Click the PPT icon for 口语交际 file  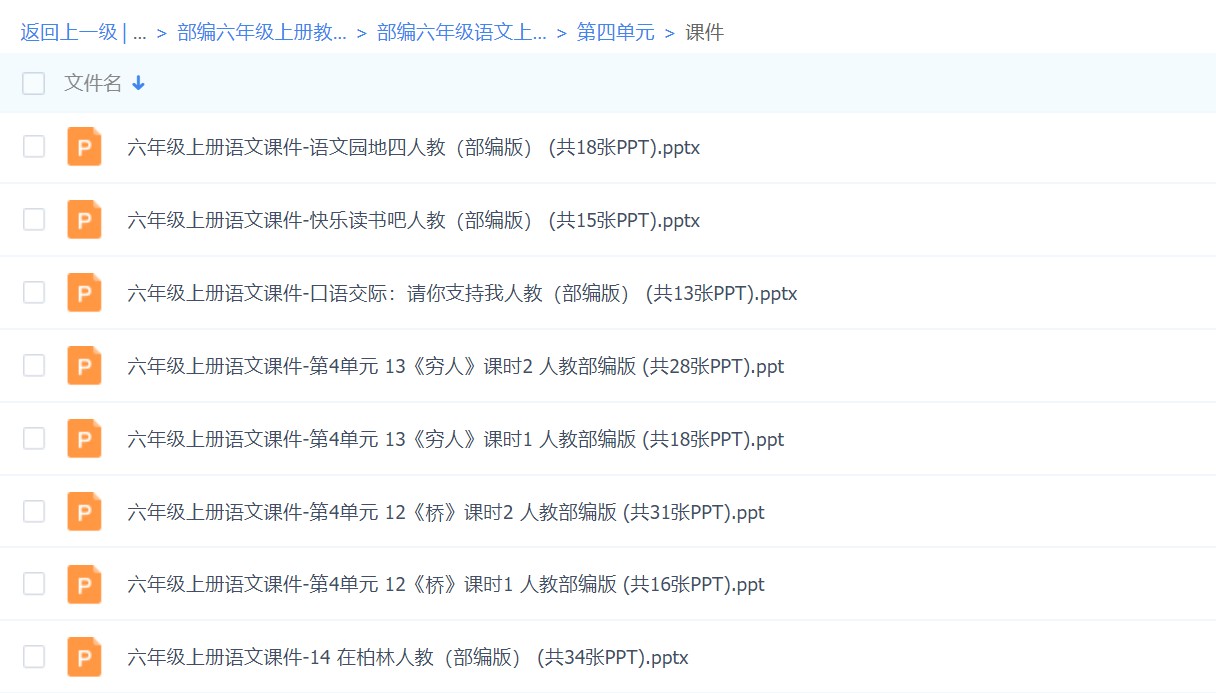pyautogui.click(x=84, y=293)
